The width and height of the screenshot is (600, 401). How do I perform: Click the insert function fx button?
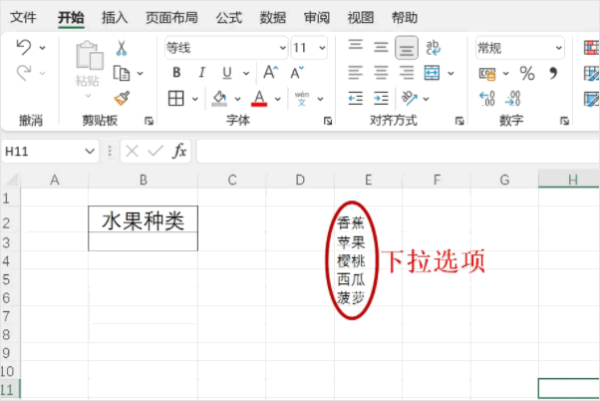(179, 151)
